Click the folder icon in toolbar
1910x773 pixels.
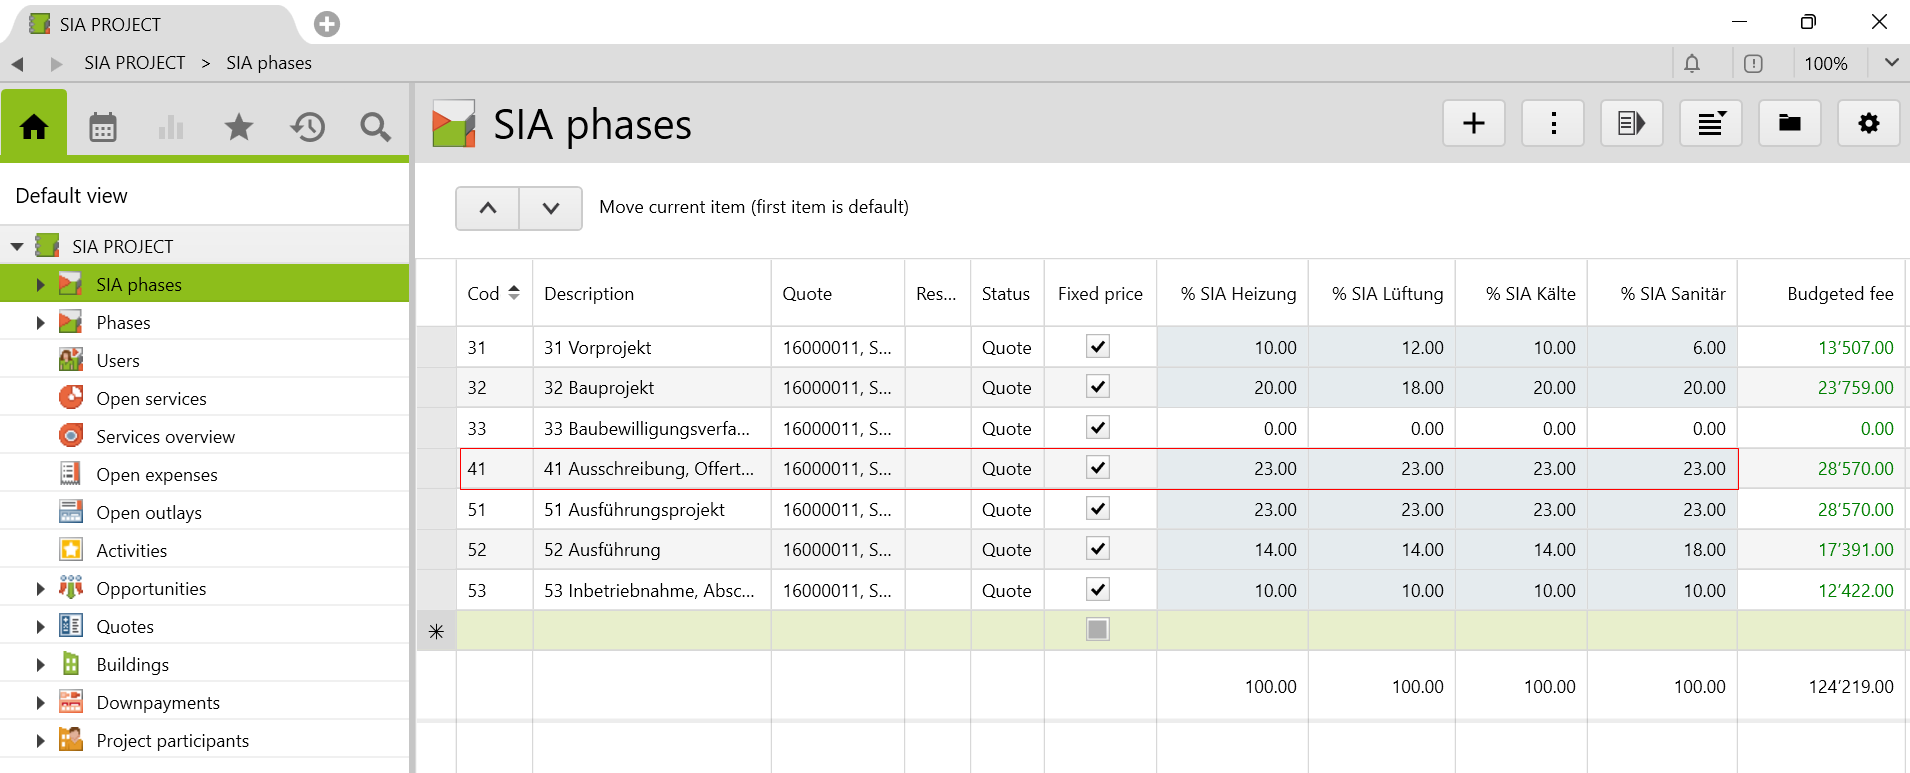pos(1789,124)
